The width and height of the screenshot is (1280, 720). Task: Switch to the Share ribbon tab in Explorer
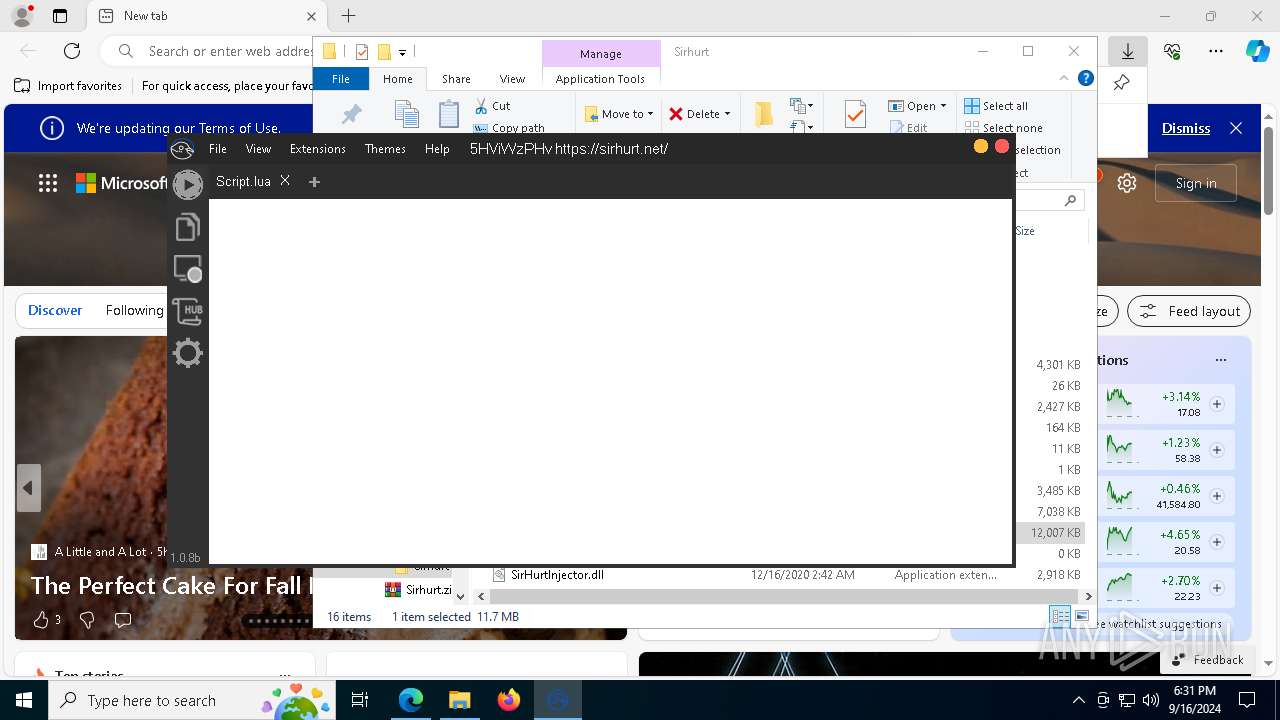456,79
